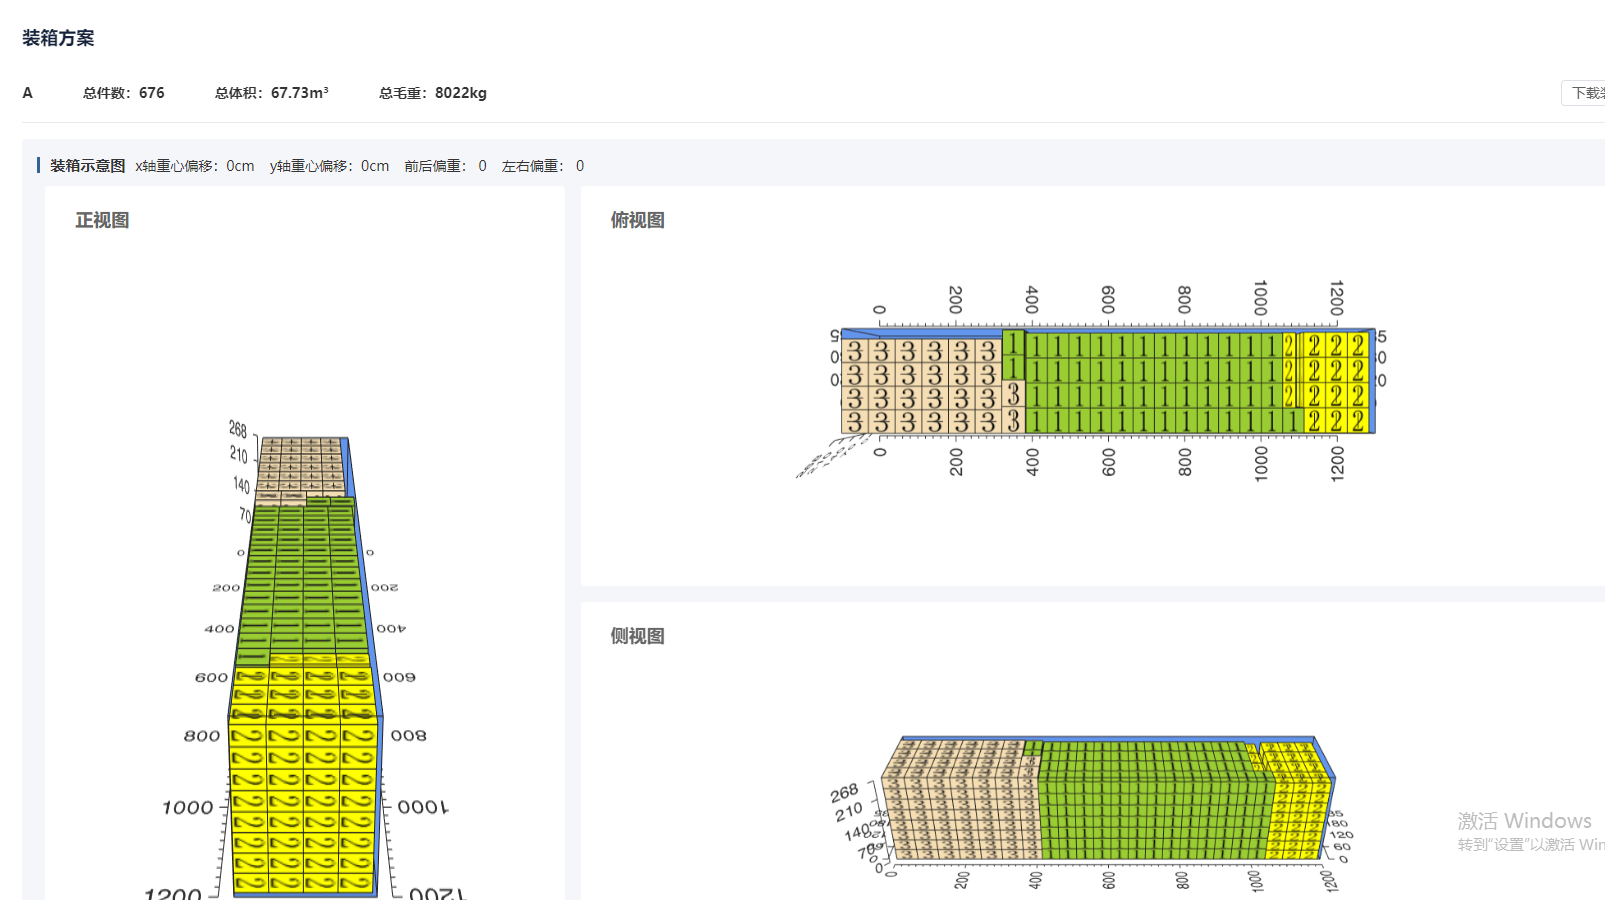Click the 俯视图 panel title

(x=638, y=220)
